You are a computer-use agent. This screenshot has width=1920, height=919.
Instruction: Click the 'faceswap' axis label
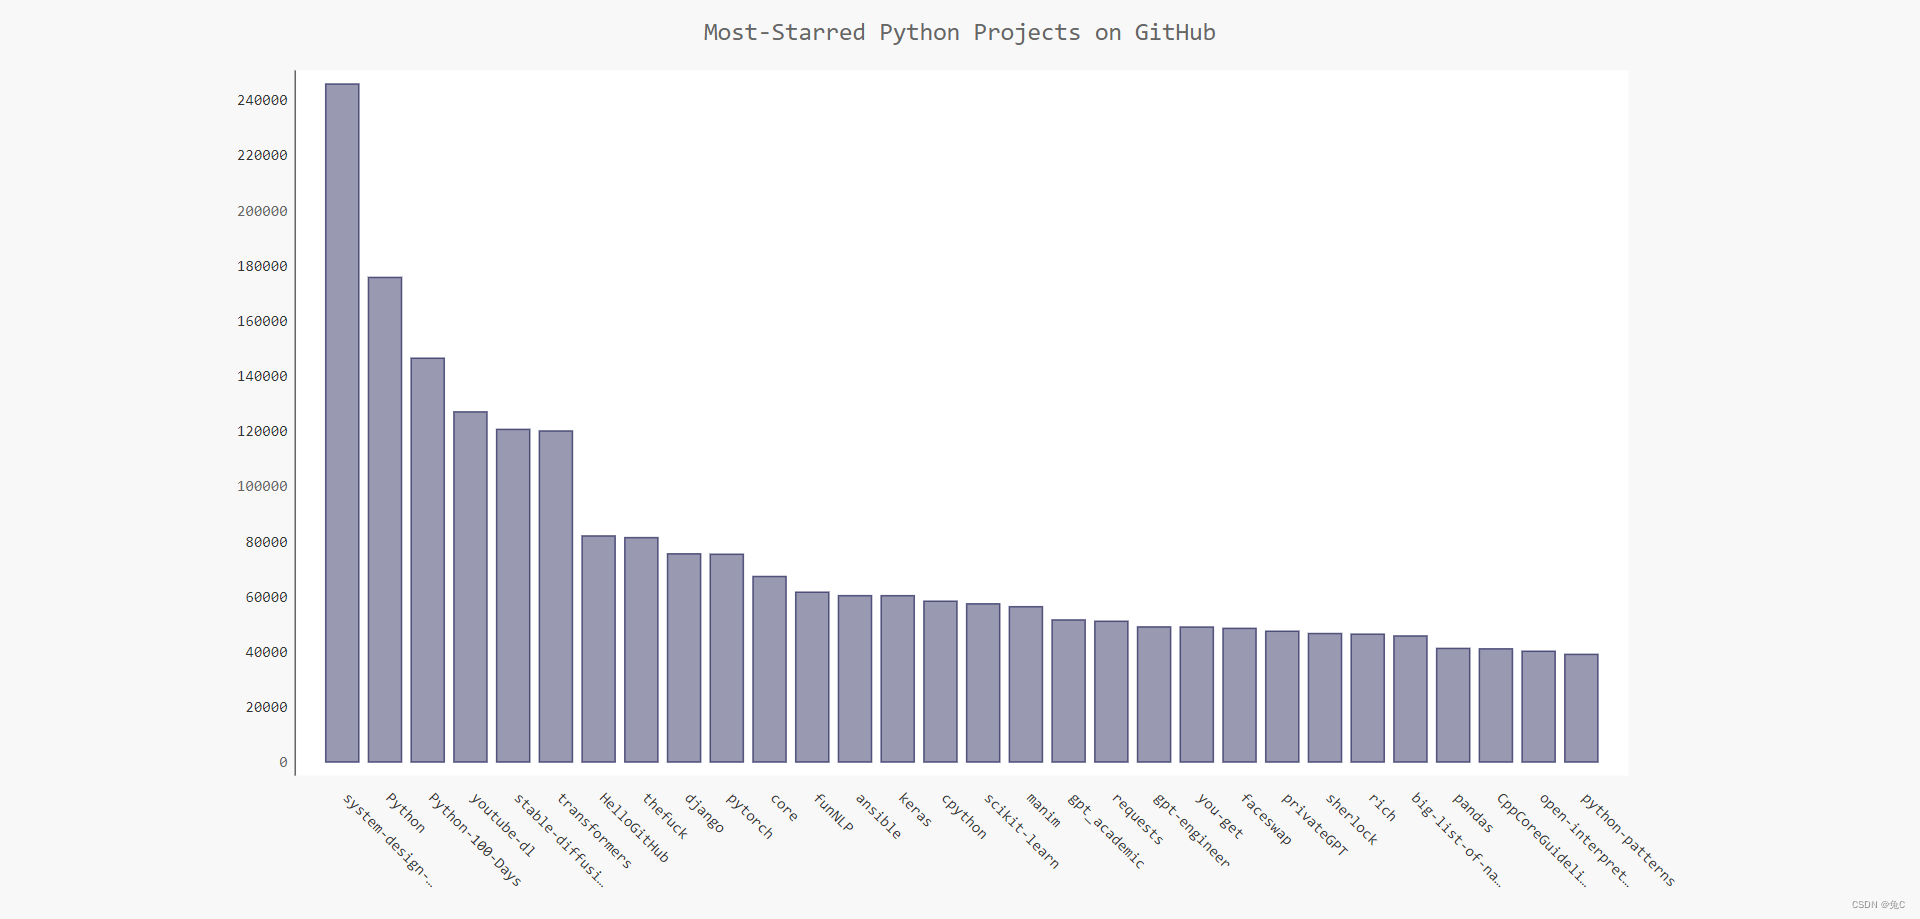(1266, 819)
